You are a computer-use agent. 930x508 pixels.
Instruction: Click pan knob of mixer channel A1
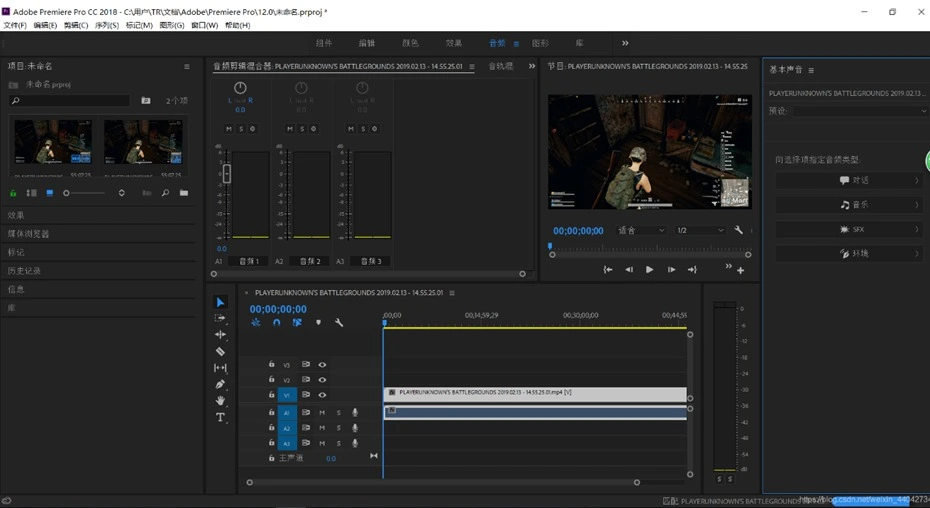click(x=240, y=88)
